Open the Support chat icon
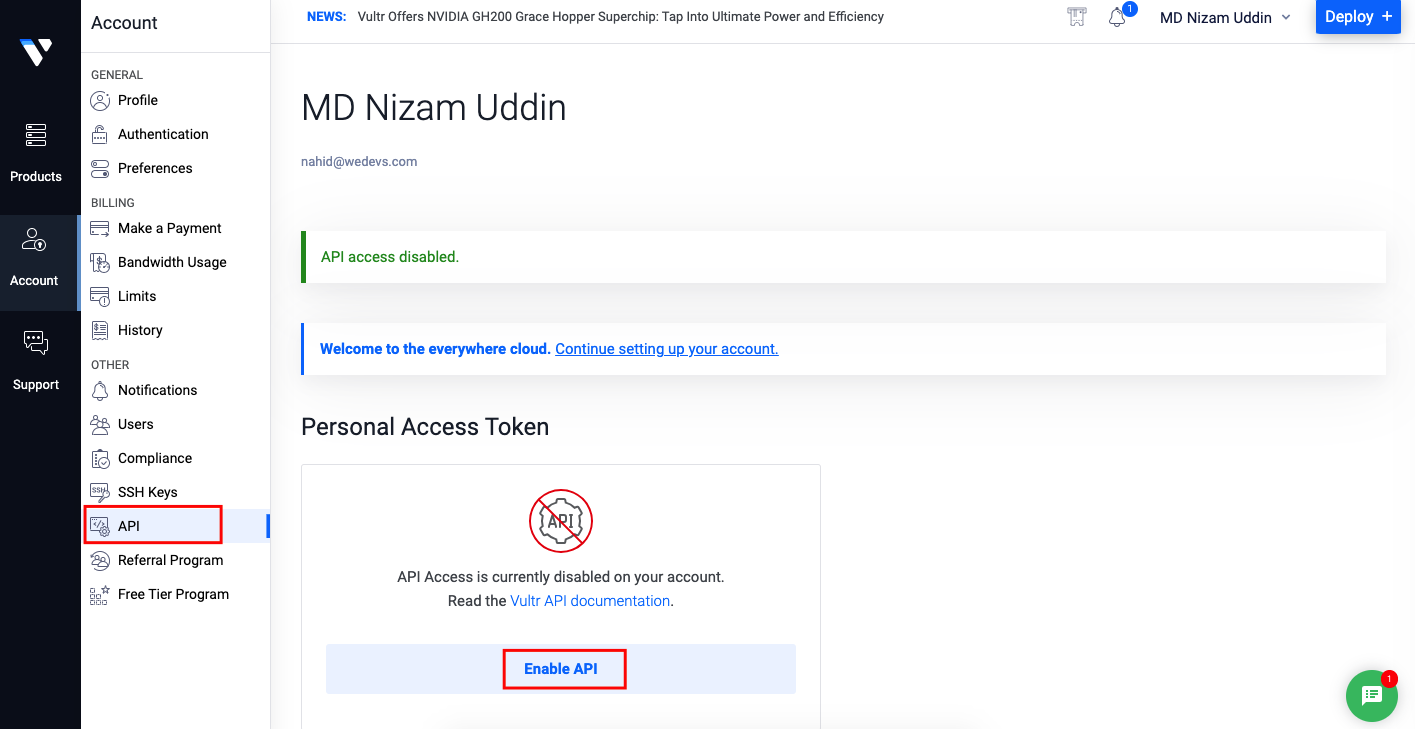The width and height of the screenshot is (1415, 729). click(x=36, y=343)
